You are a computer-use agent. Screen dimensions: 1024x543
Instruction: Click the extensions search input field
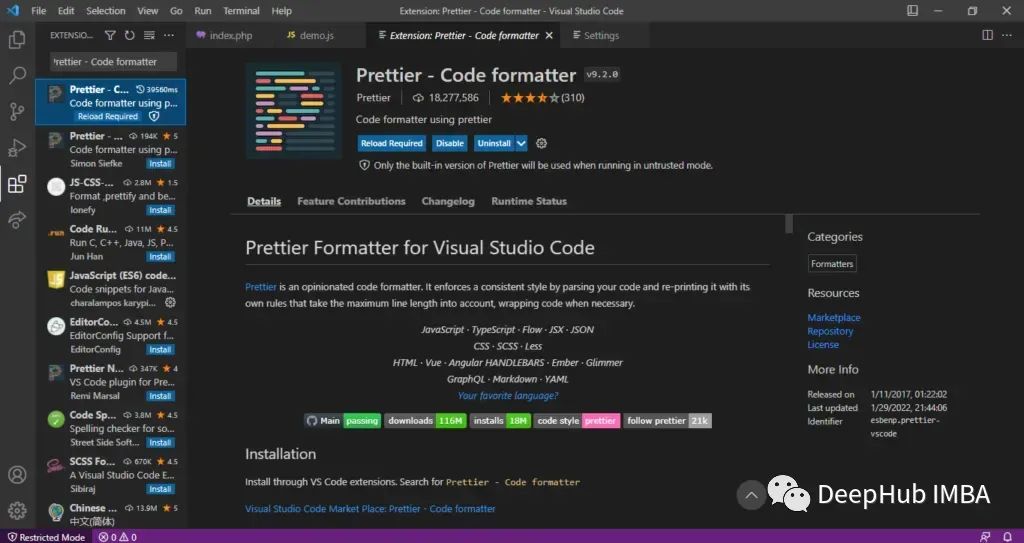pyautogui.click(x=114, y=61)
